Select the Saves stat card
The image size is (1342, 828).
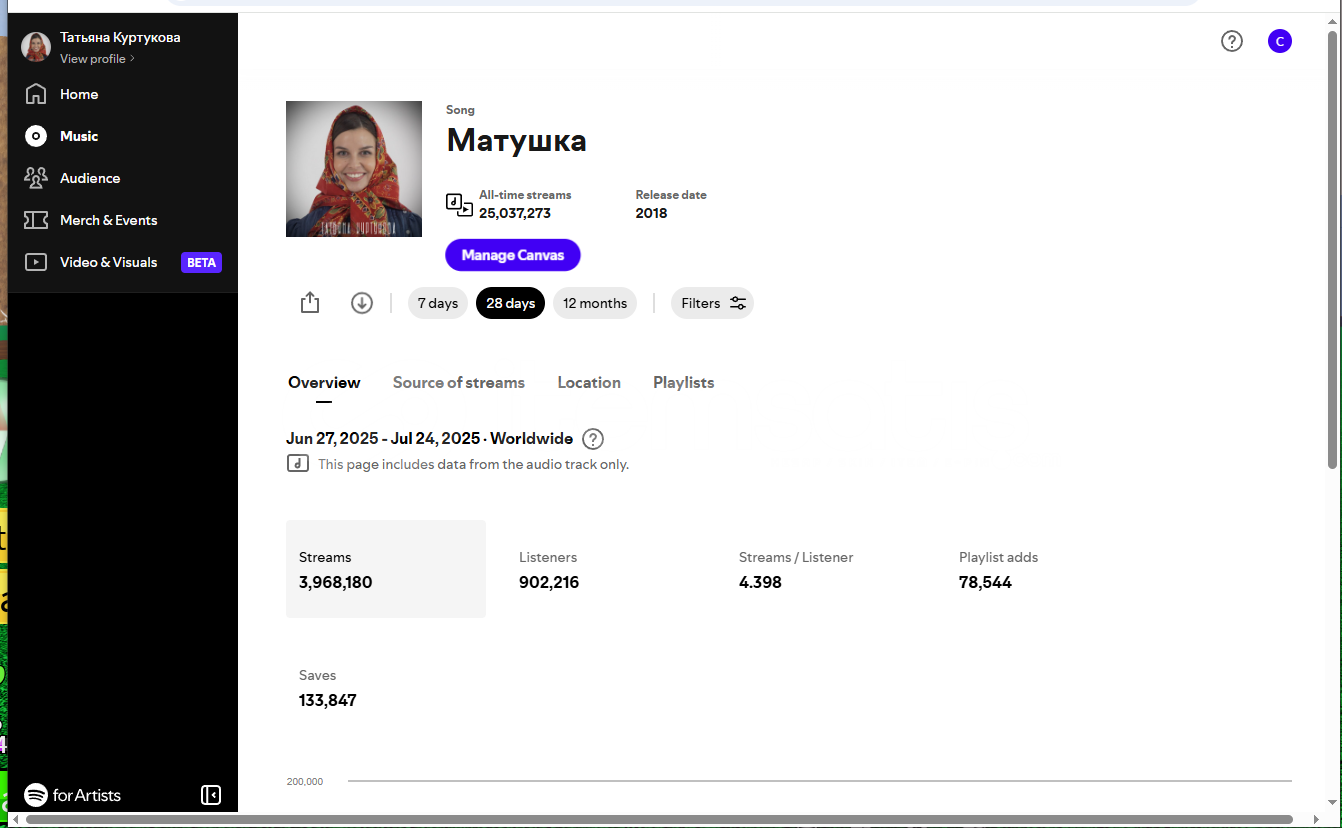point(386,687)
